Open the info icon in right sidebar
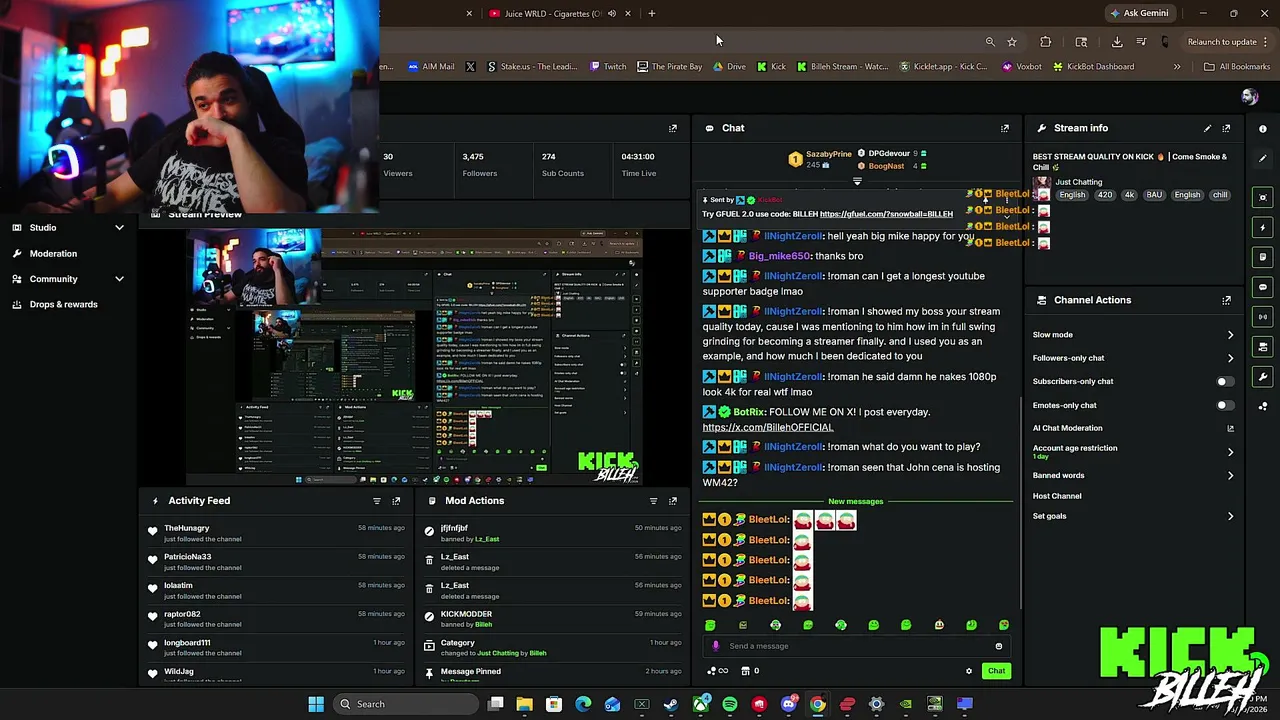This screenshot has width=1280, height=720. [x=1263, y=128]
